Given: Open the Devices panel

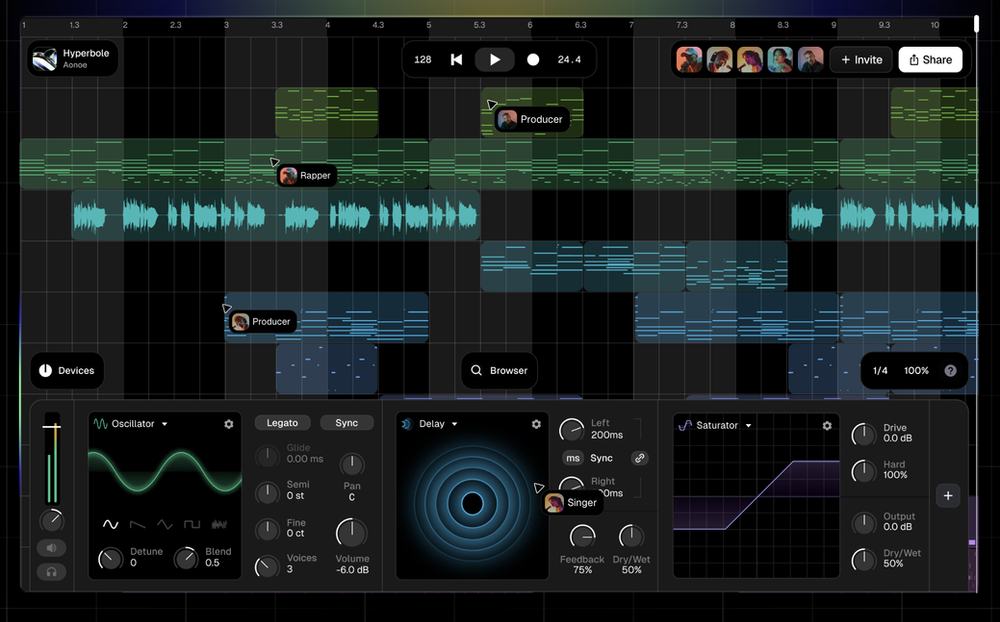Looking at the screenshot, I should tap(67, 371).
